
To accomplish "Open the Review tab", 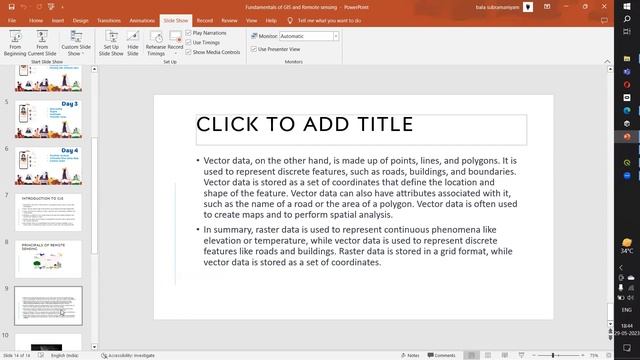I will pyautogui.click(x=229, y=20).
